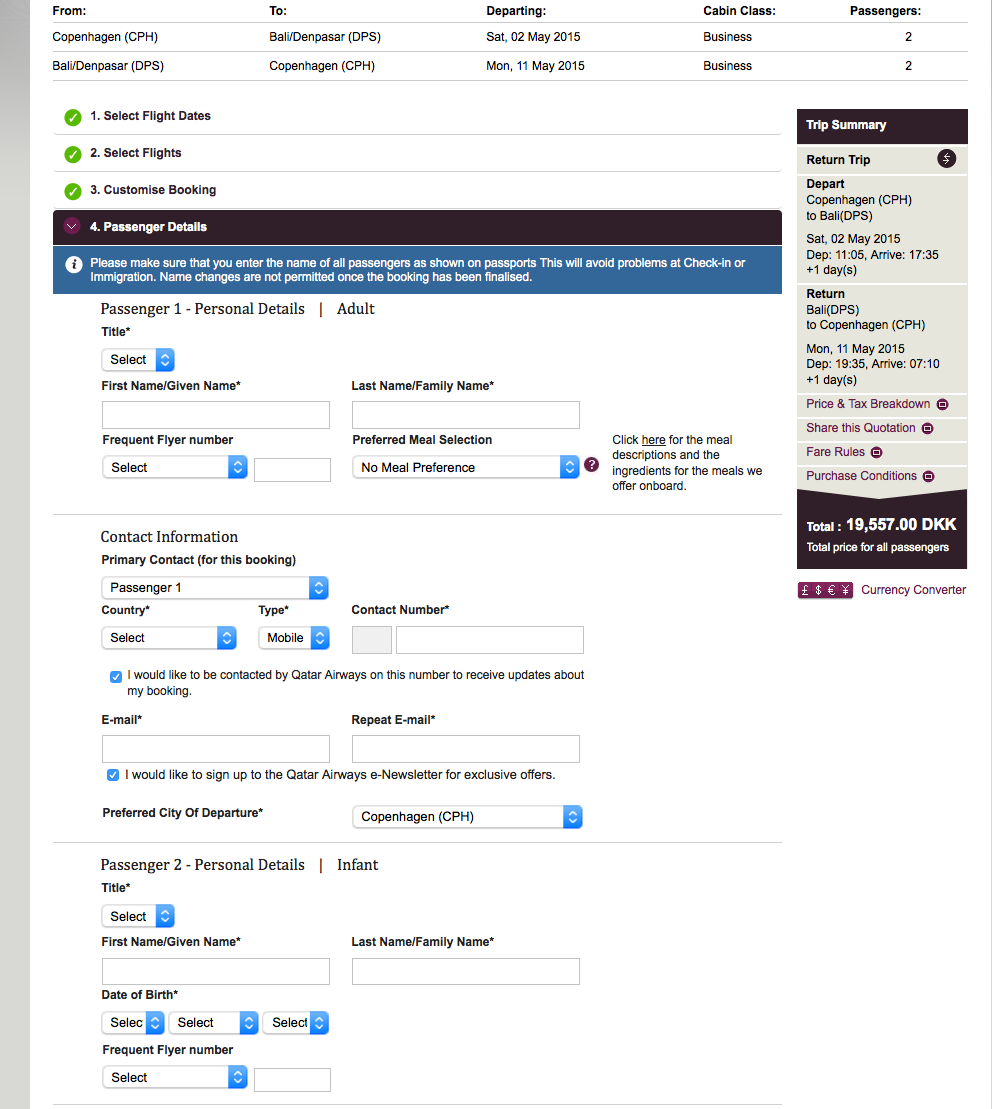Open the Currency Converter link
992x1109 pixels.
pos(913,590)
